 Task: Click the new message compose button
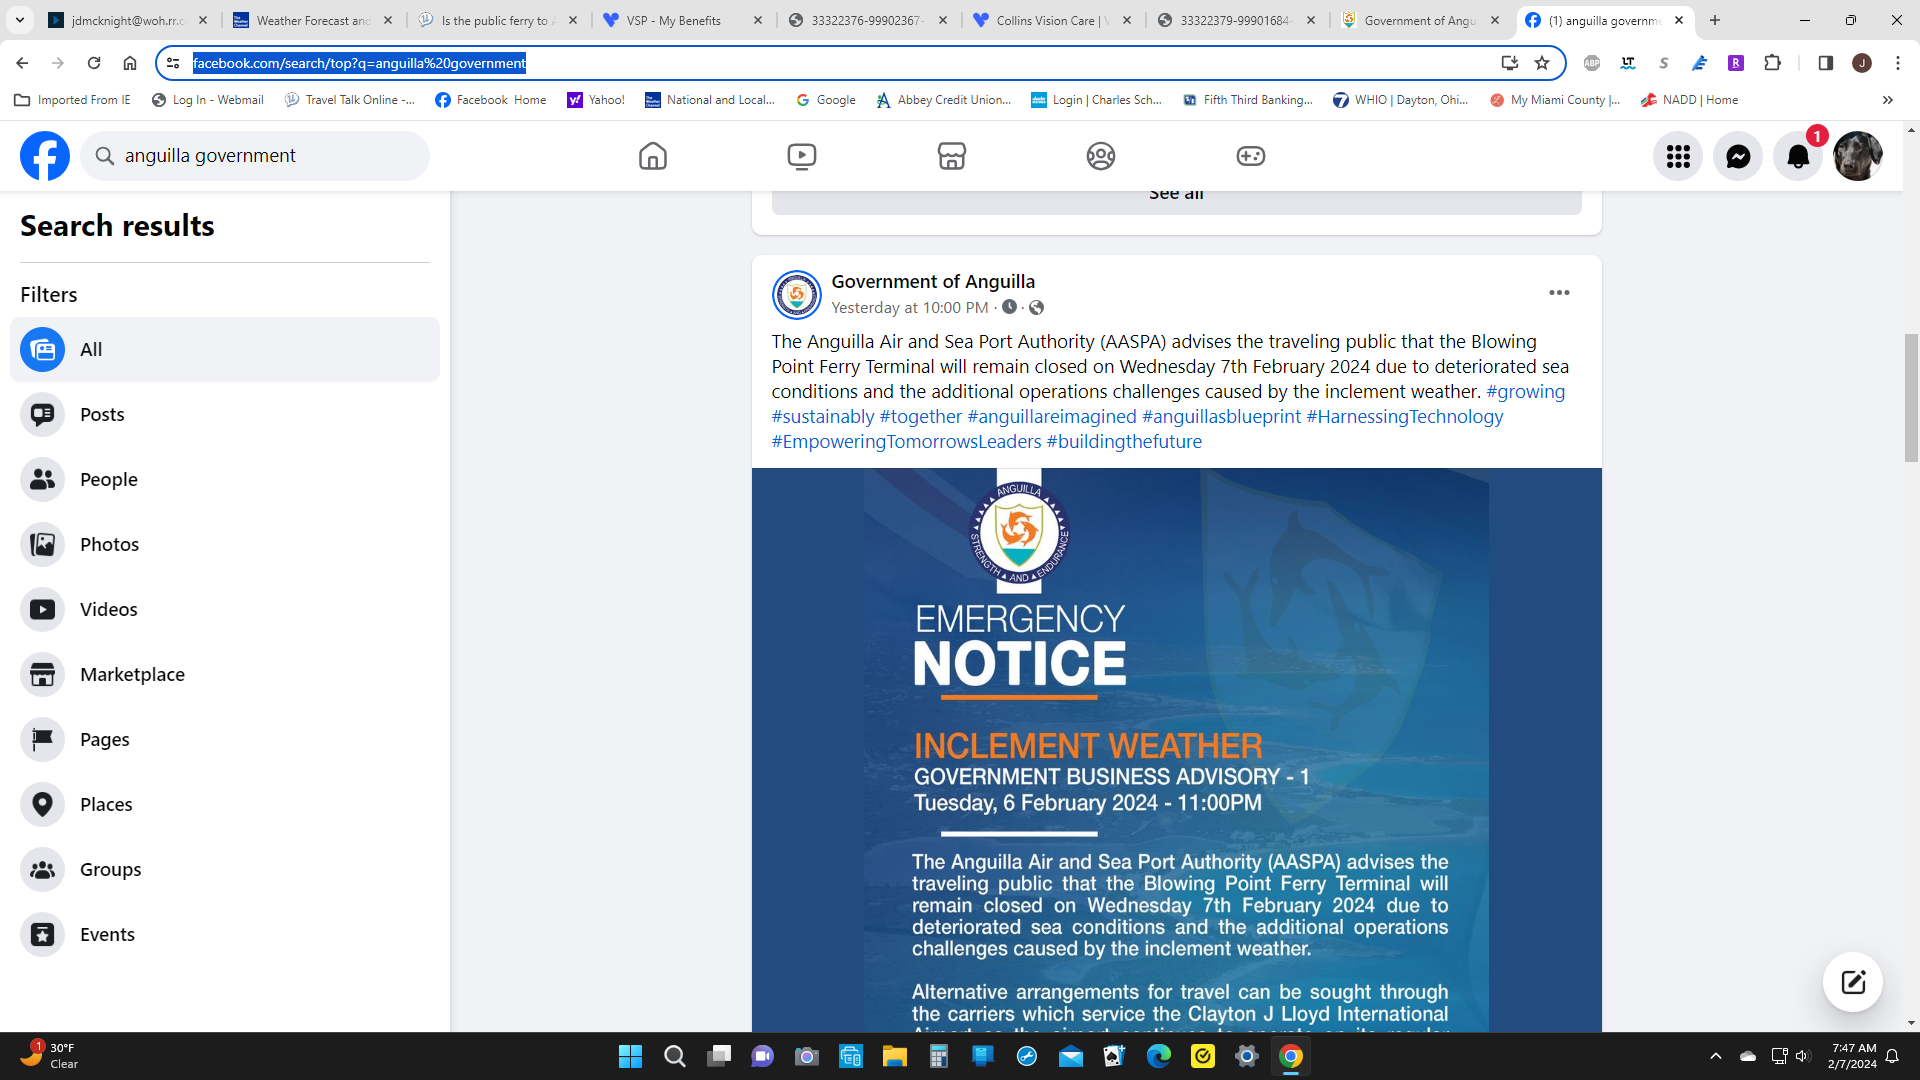[1853, 982]
